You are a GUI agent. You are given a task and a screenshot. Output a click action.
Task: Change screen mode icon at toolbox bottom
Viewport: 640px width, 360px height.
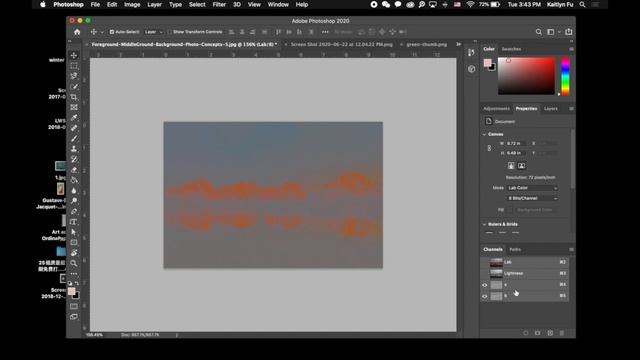click(x=74, y=317)
